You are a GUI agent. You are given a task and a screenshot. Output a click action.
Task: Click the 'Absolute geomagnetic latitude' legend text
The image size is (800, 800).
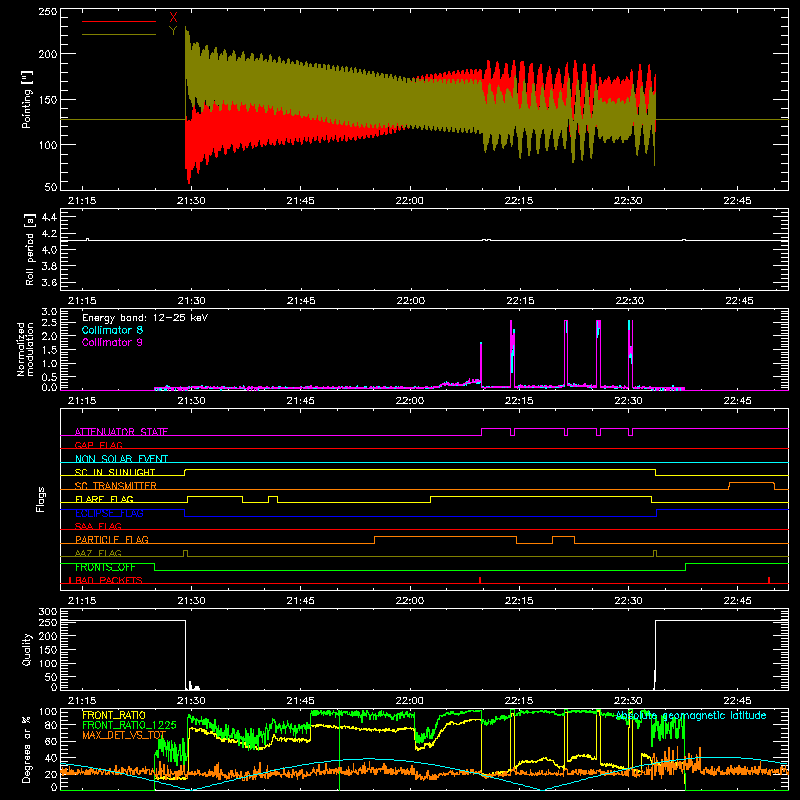click(x=691, y=715)
